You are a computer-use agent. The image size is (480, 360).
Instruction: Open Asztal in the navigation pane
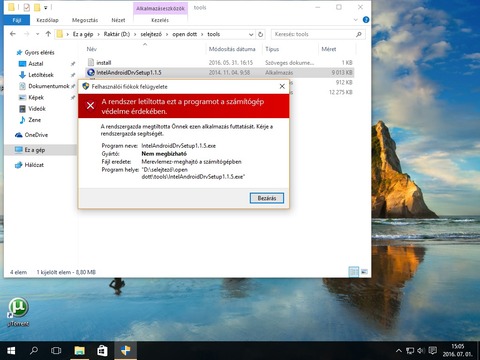click(35, 63)
